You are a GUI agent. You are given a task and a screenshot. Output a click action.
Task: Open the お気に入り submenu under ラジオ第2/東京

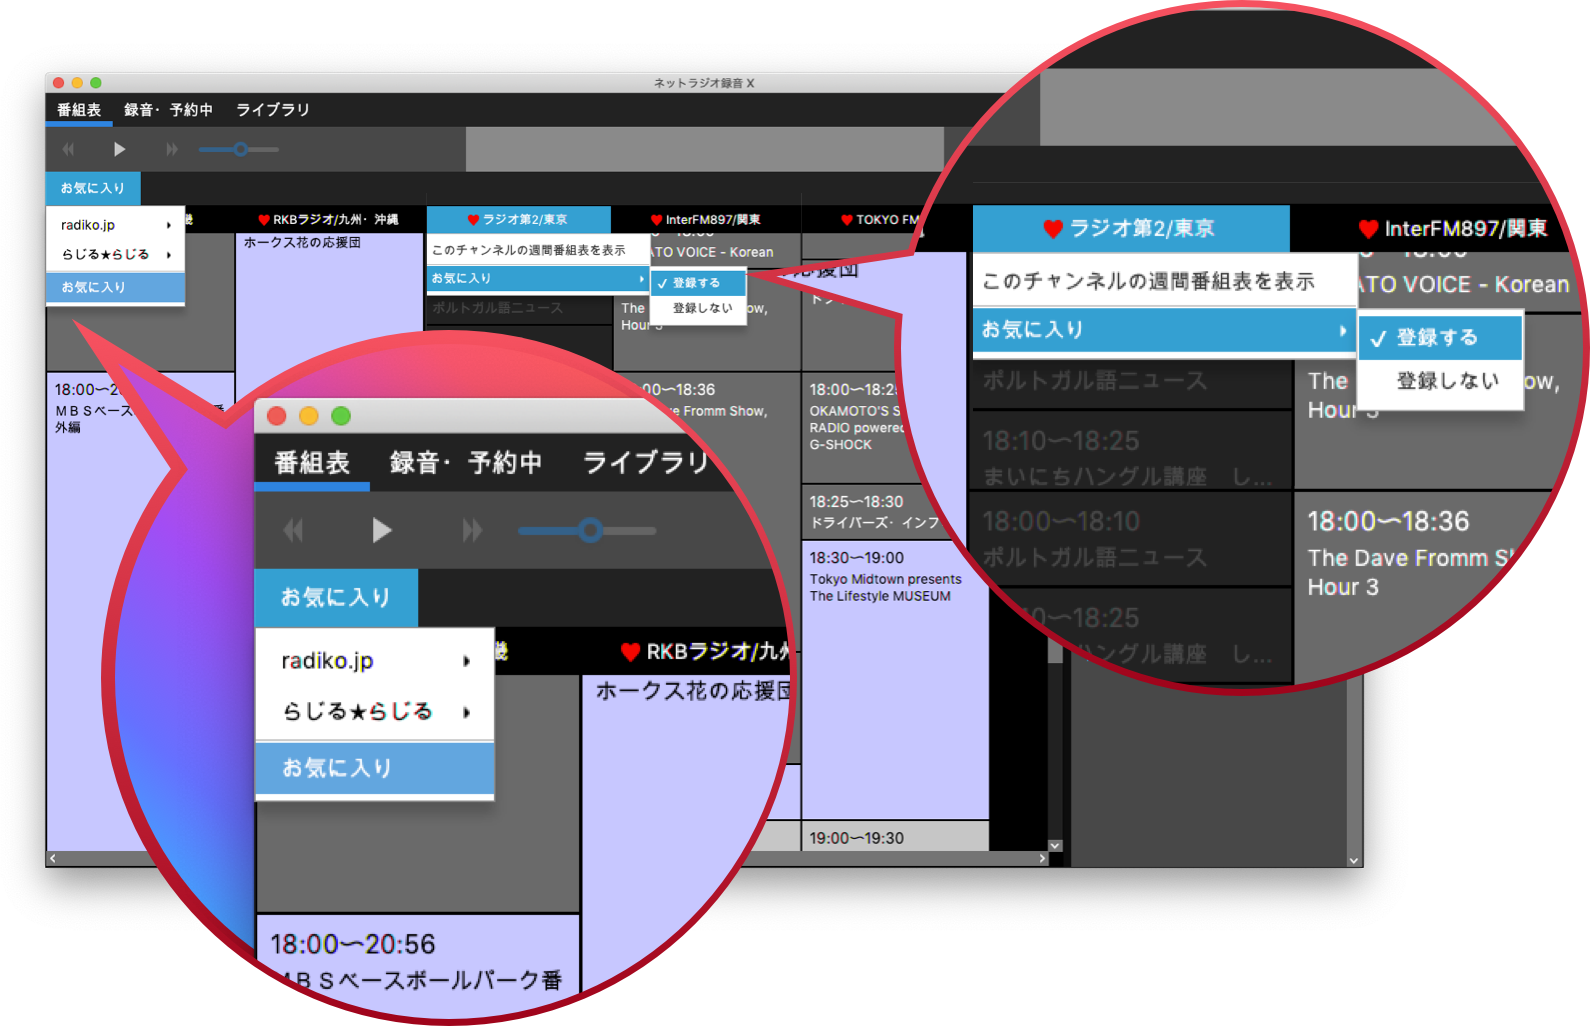pyautogui.click(x=537, y=279)
